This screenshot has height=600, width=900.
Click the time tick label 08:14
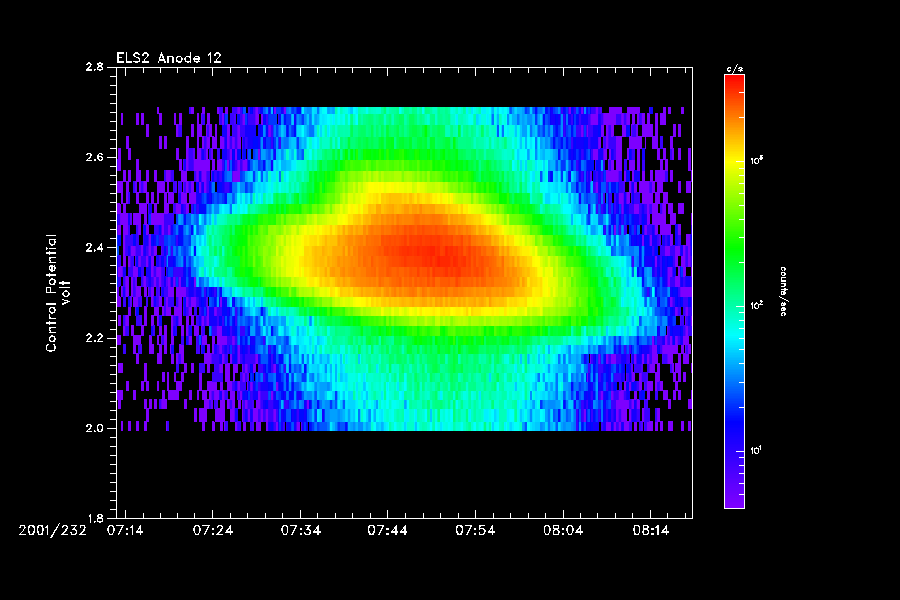651,531
